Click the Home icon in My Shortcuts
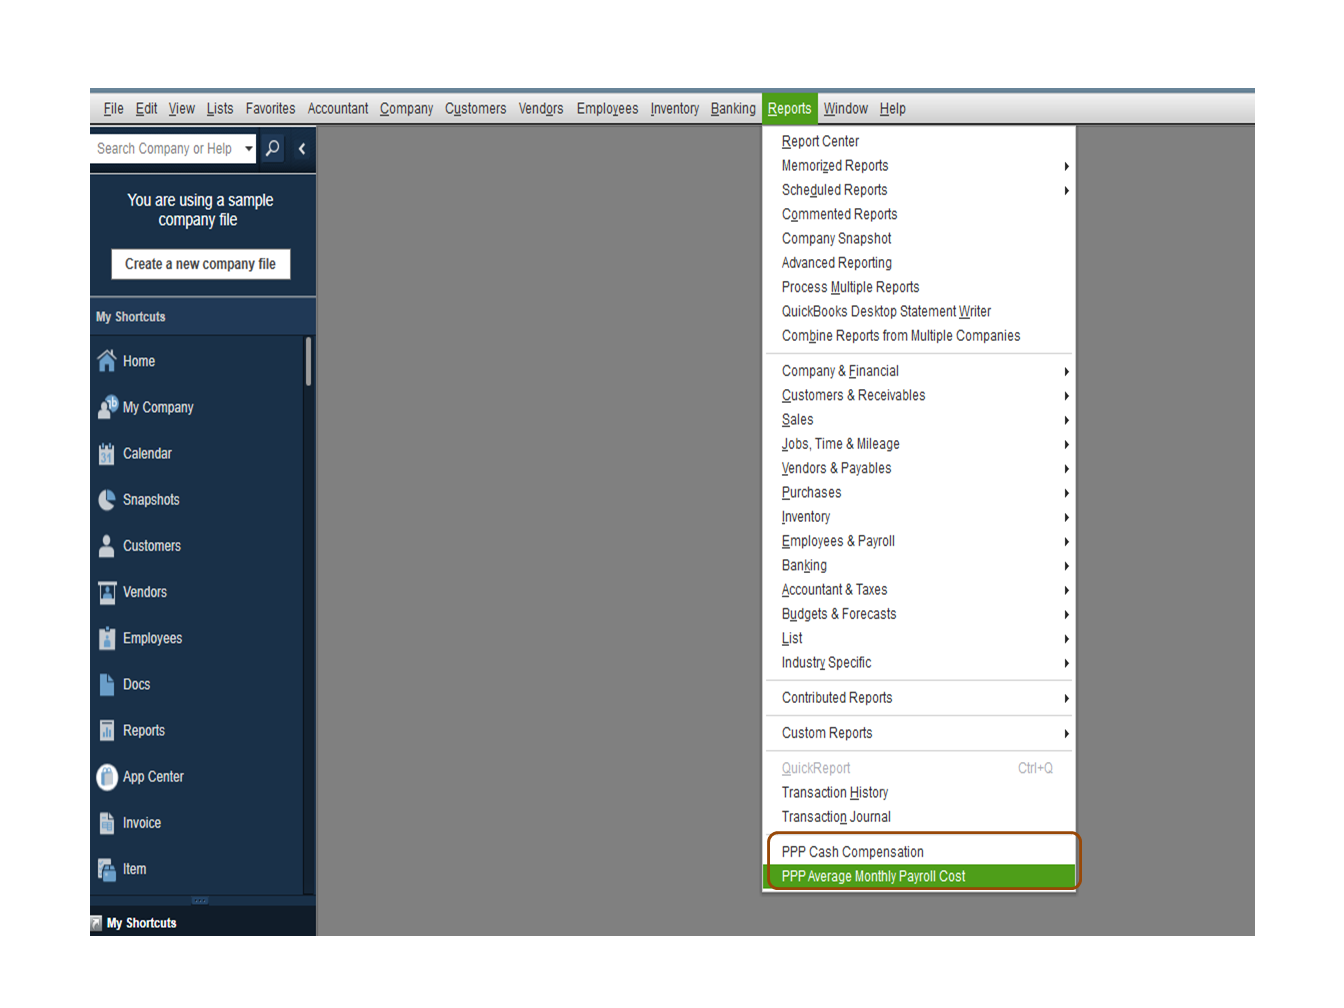Image resolution: width=1344 pixels, height=1008 pixels. tap(107, 361)
